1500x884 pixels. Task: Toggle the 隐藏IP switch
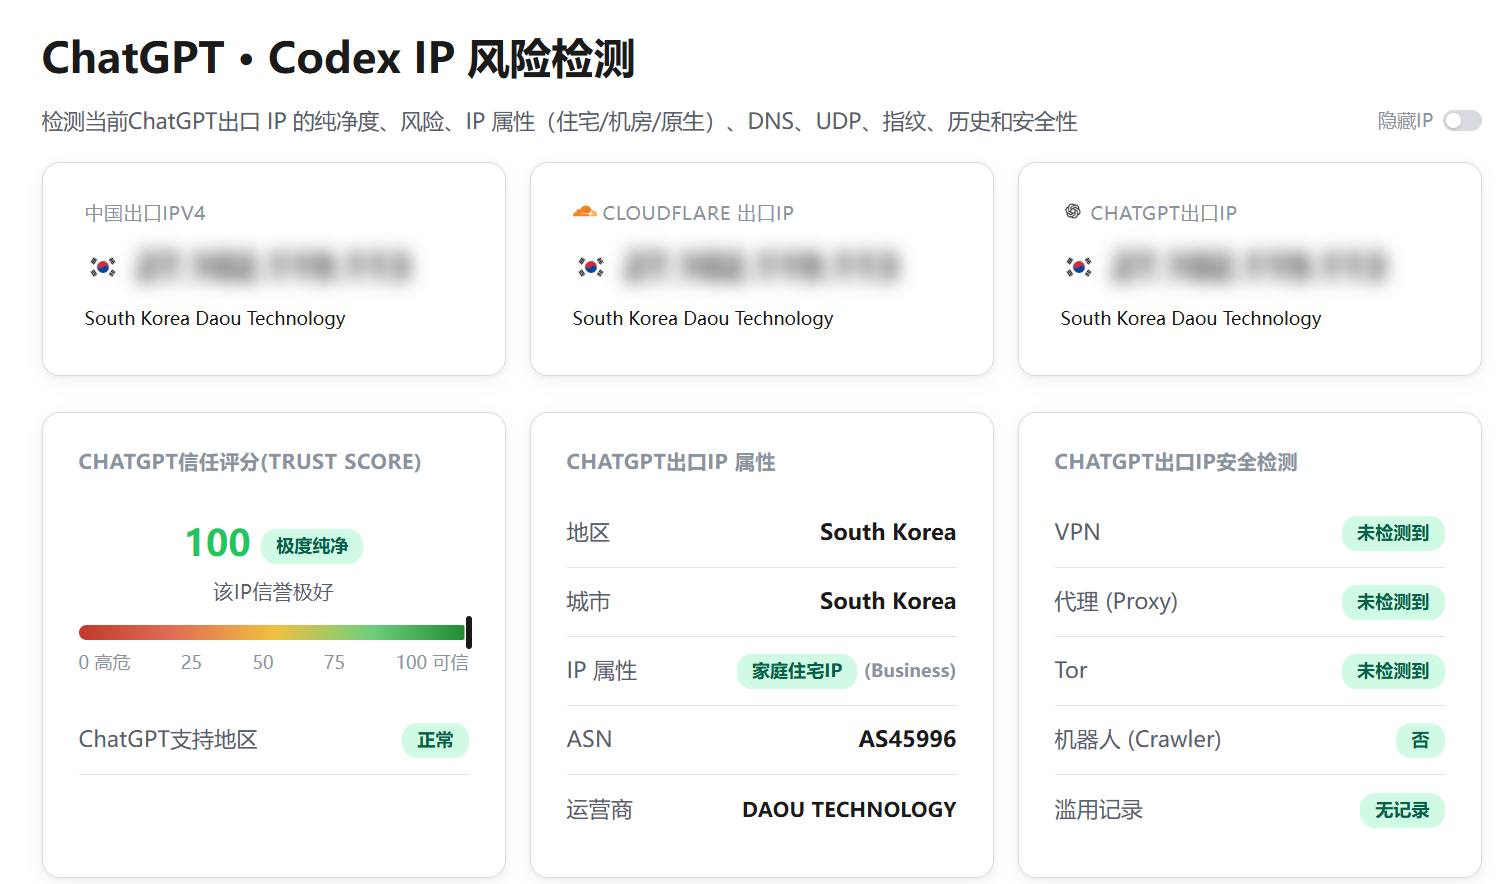tap(1462, 121)
